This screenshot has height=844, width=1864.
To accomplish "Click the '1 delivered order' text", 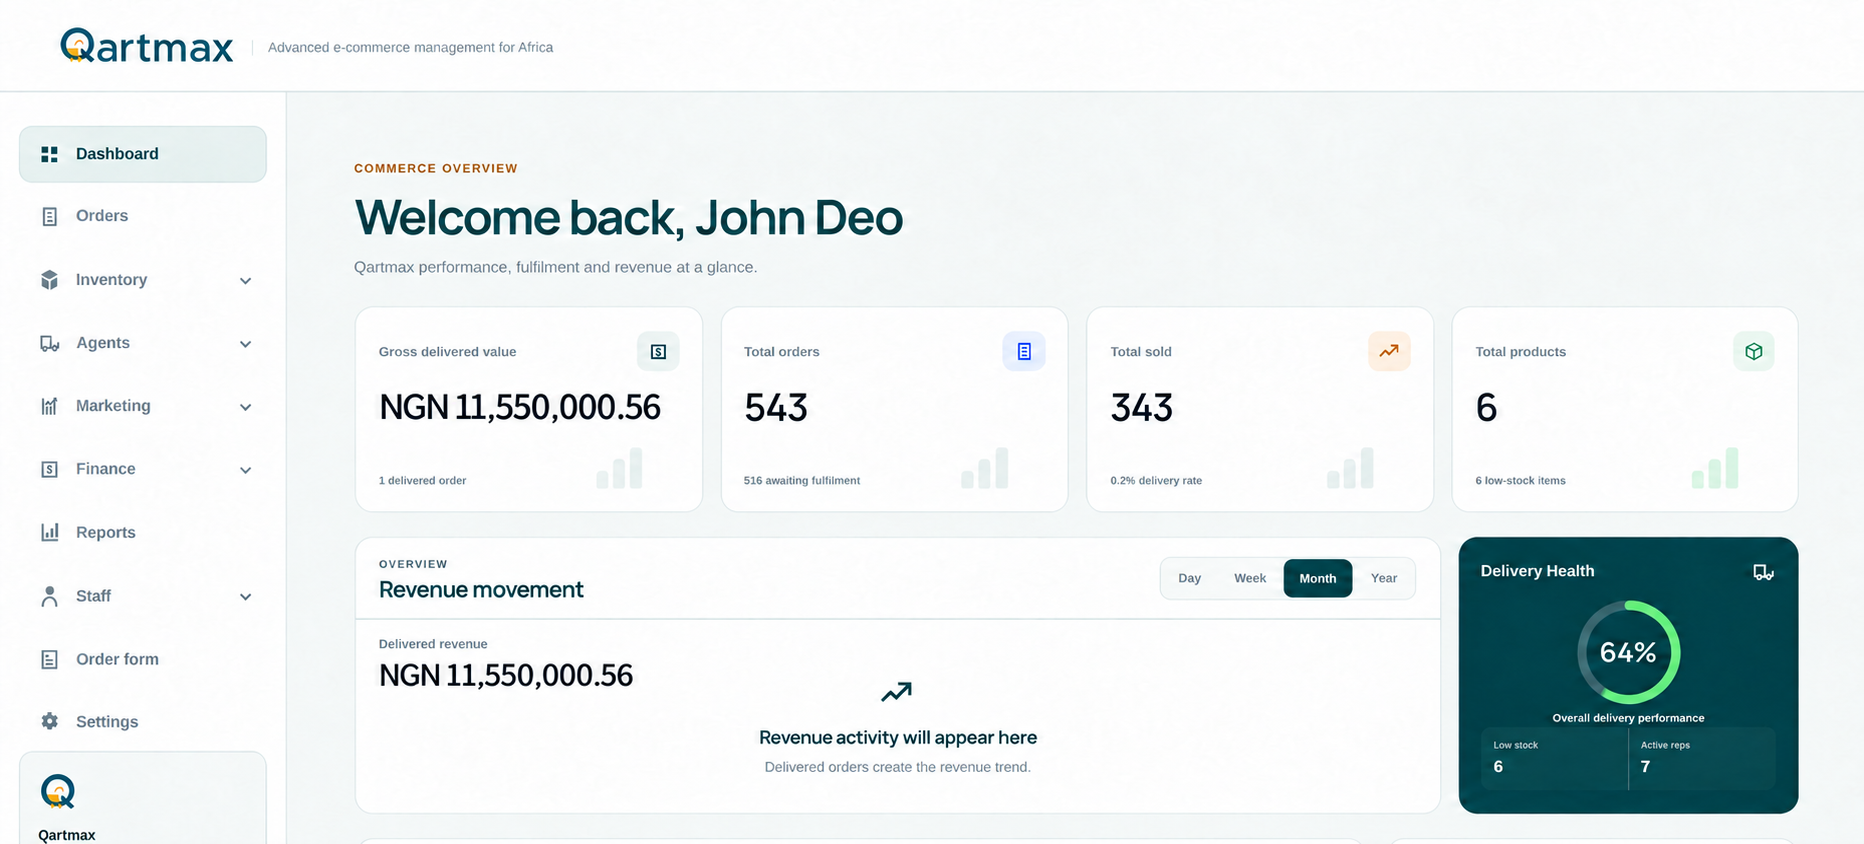I will pyautogui.click(x=422, y=481).
